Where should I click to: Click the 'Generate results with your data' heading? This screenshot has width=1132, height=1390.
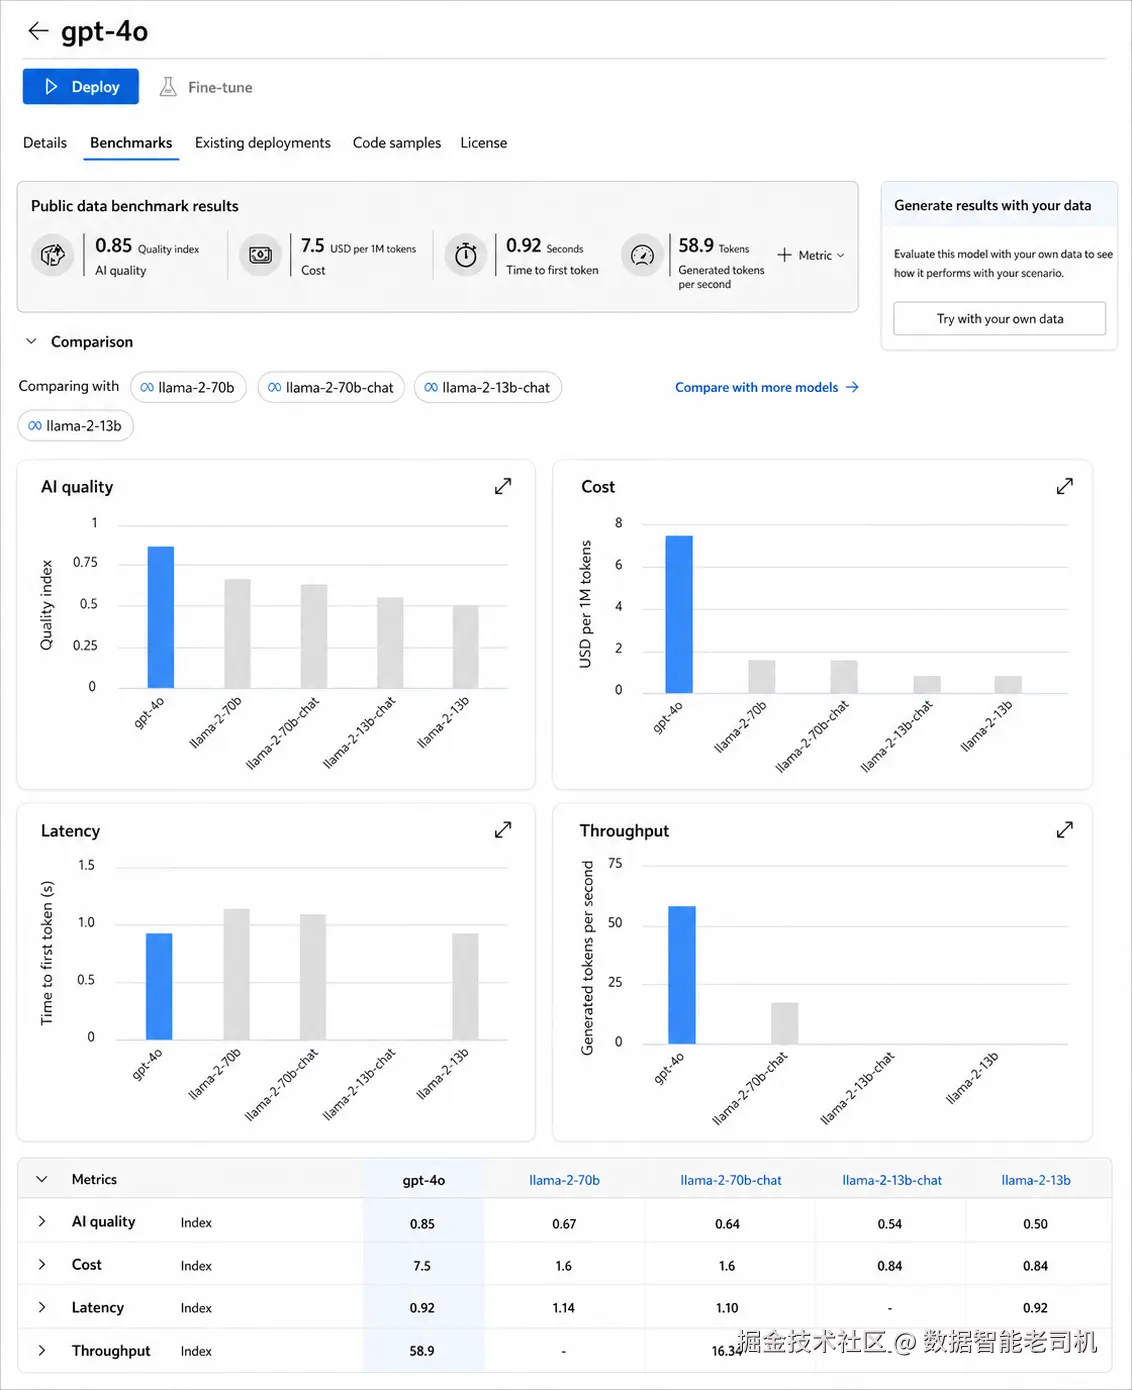(993, 205)
